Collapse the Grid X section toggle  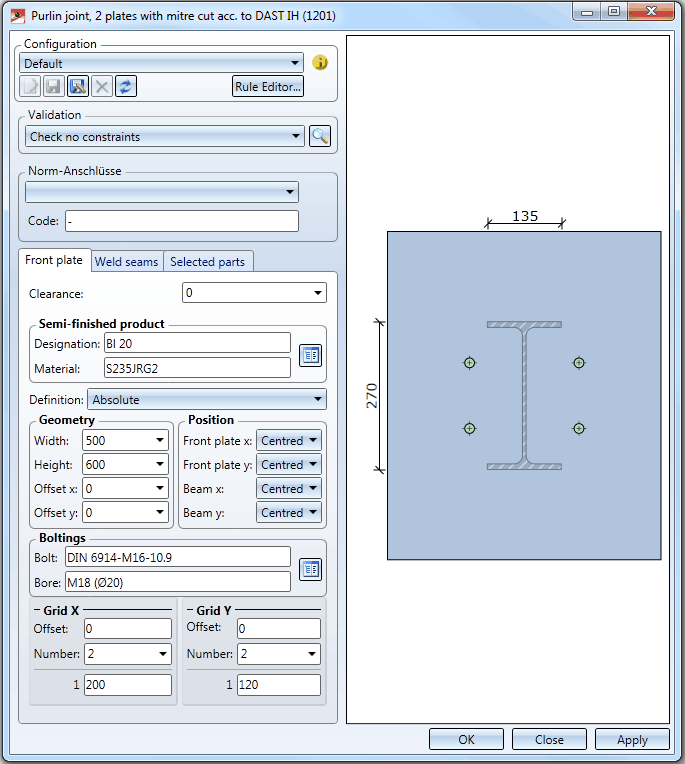point(37,610)
